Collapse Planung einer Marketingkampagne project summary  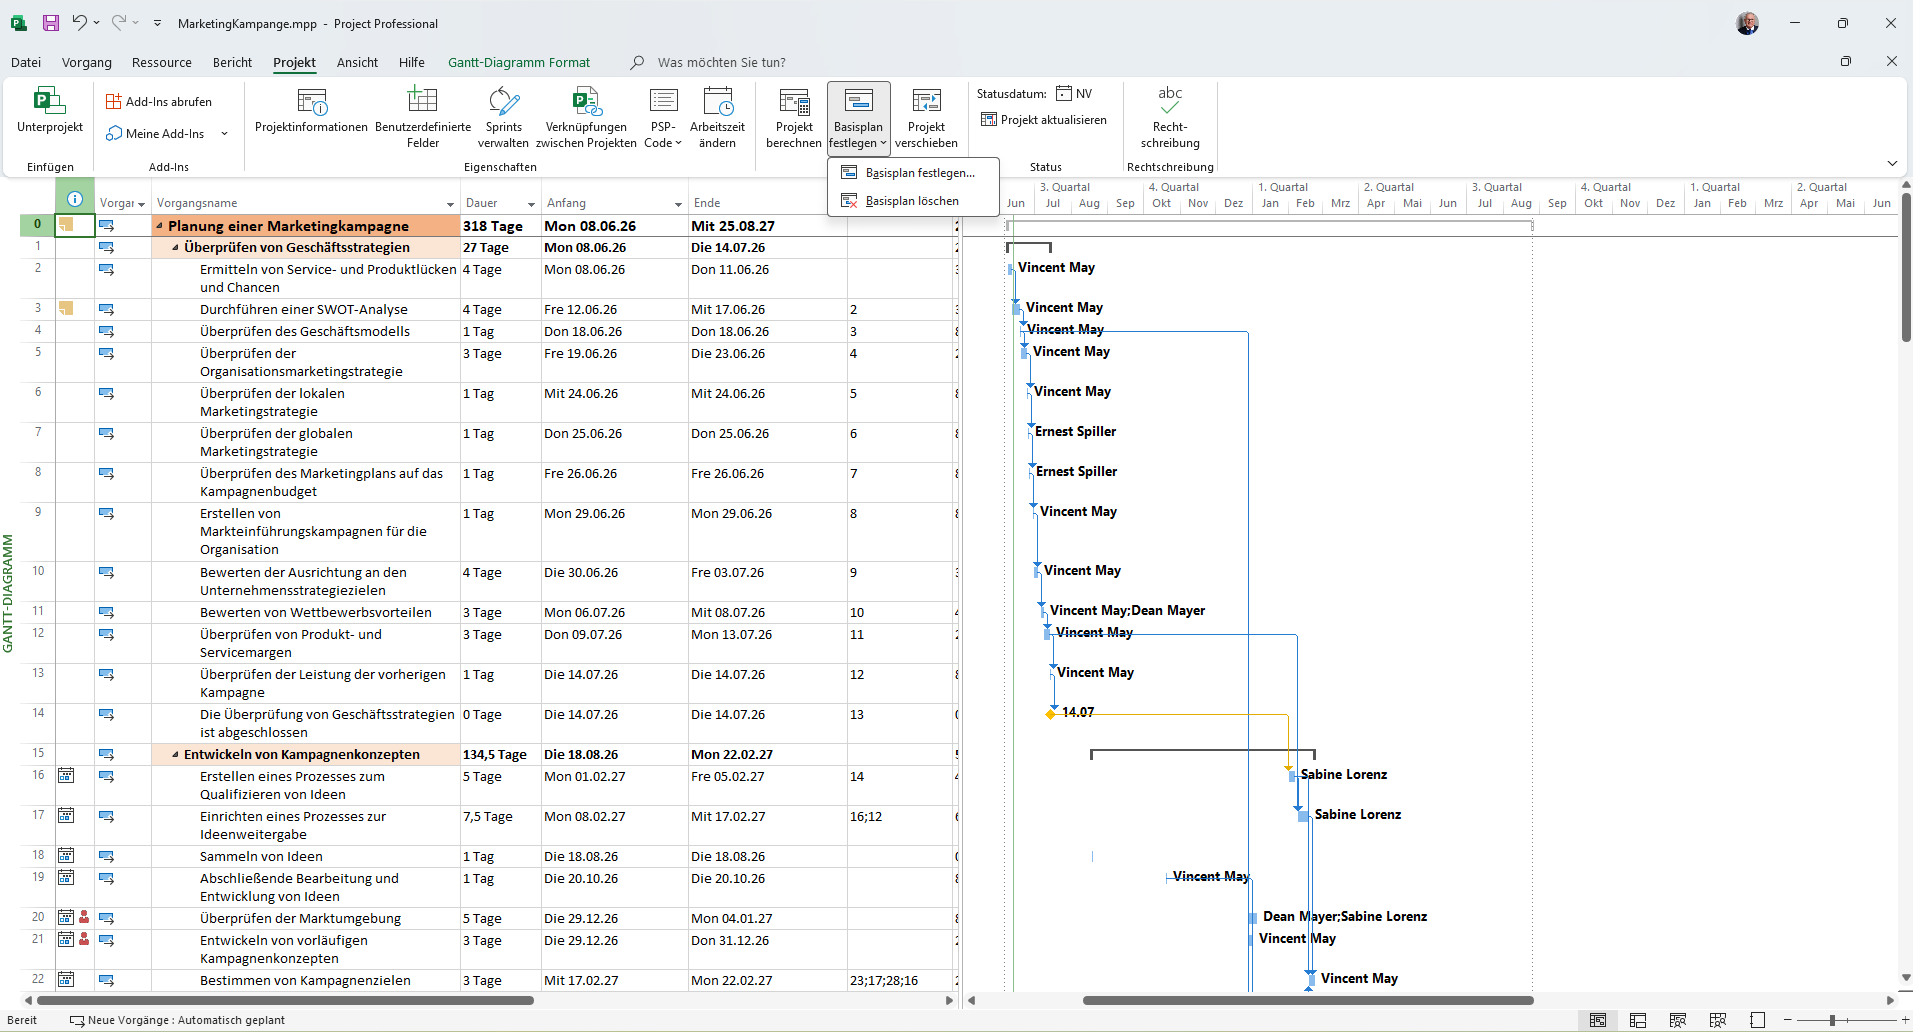pyautogui.click(x=160, y=226)
